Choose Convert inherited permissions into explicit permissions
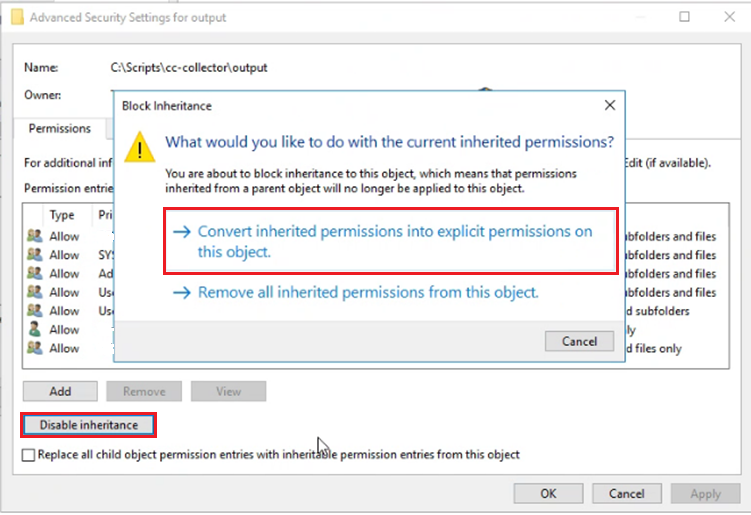751x515 pixels. [x=391, y=241]
